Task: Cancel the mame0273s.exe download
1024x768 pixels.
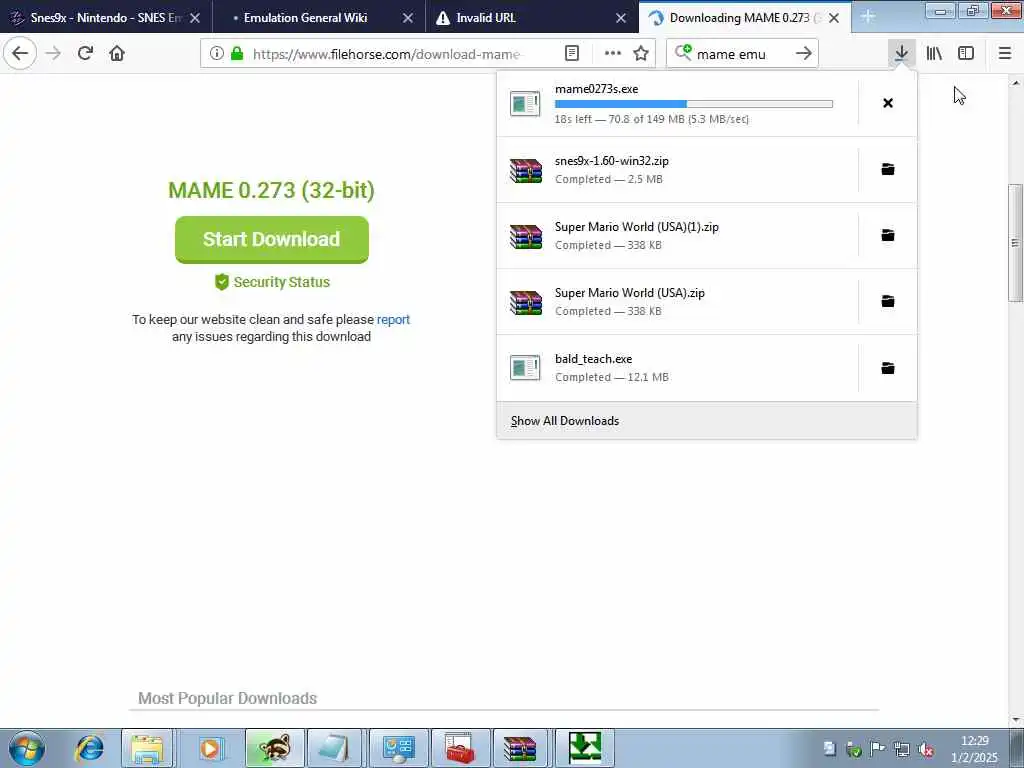Action: tap(888, 103)
